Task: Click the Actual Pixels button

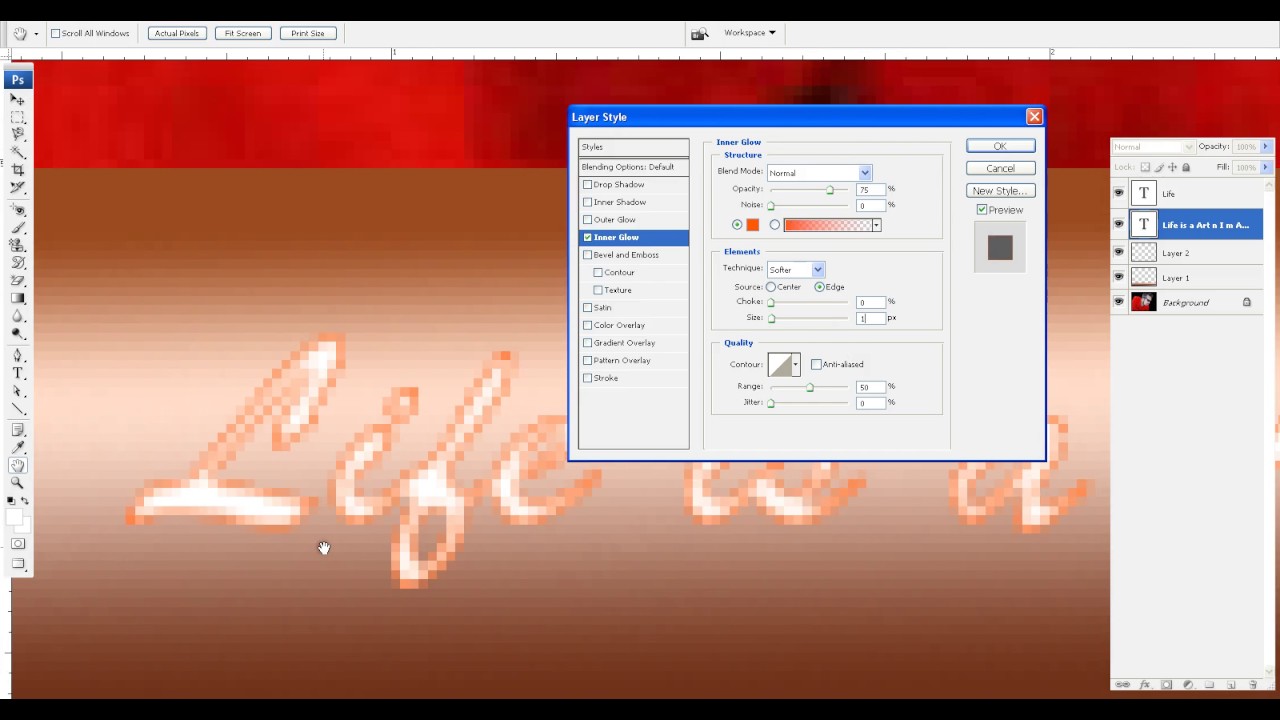Action: tap(177, 34)
